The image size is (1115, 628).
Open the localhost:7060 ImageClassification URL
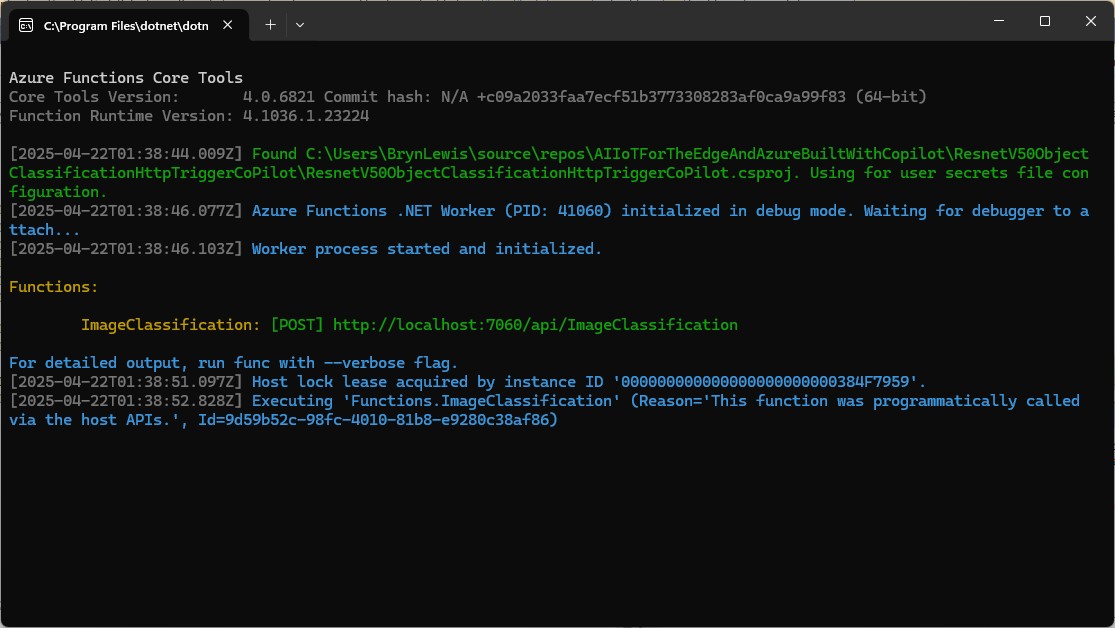[535, 325]
